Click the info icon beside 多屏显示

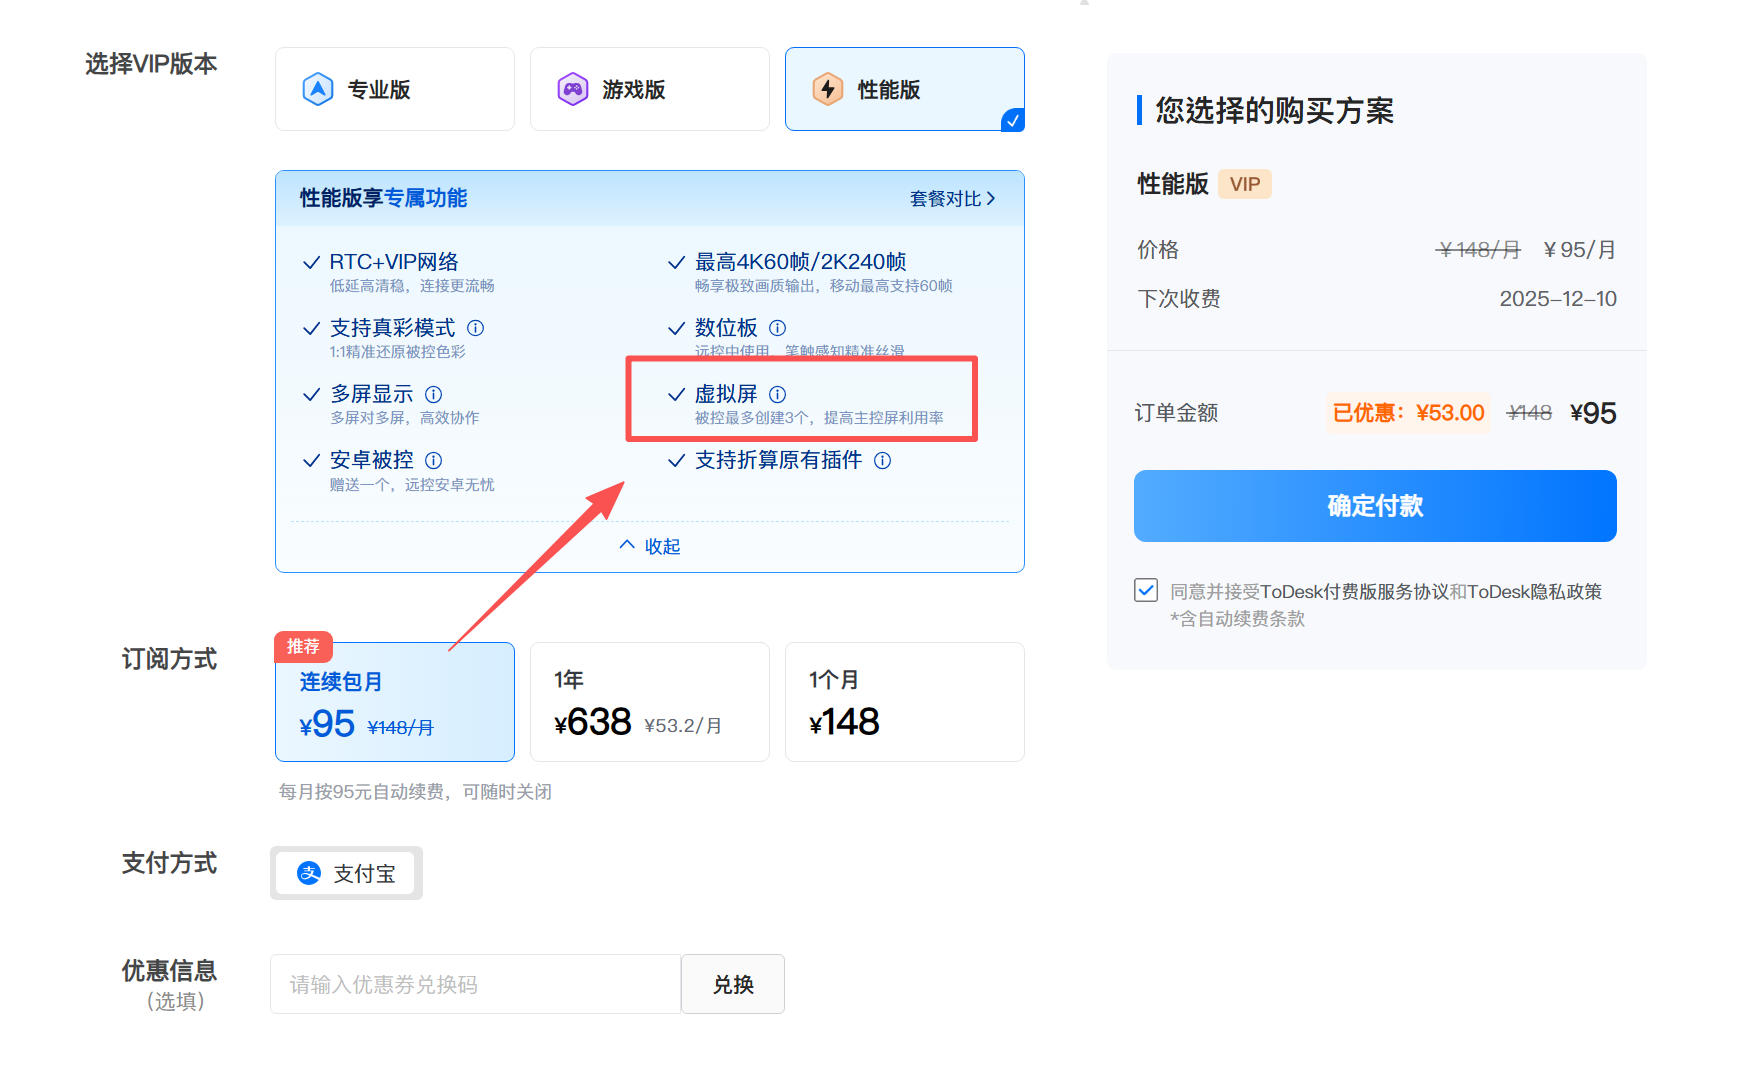click(x=433, y=394)
